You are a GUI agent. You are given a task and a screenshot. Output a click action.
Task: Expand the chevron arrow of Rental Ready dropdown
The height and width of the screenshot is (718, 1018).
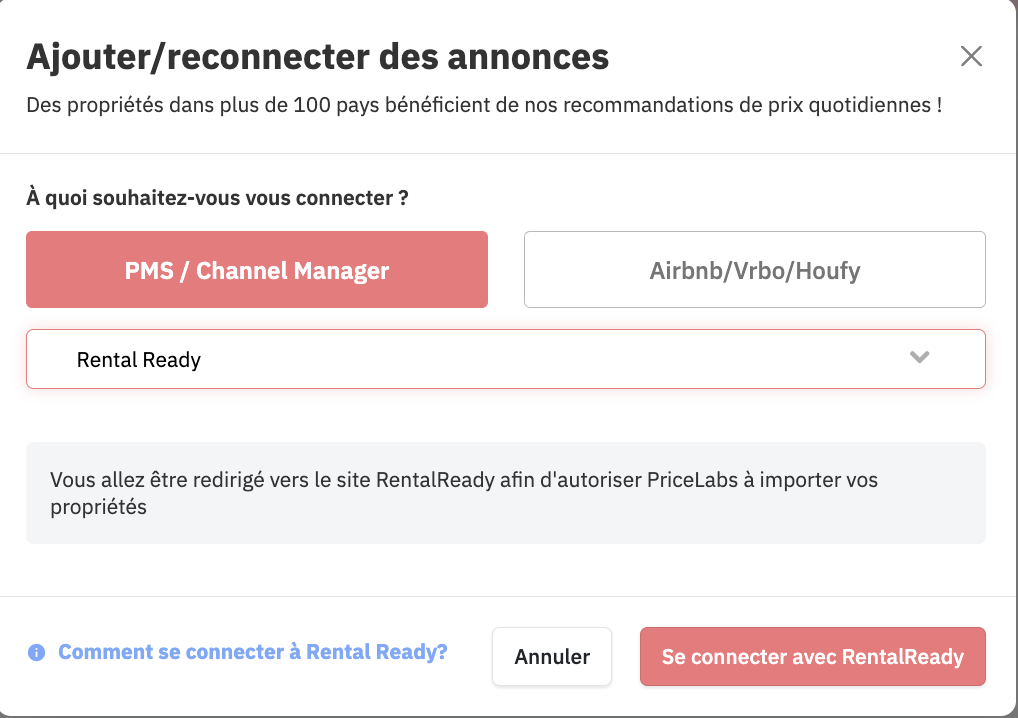click(919, 357)
